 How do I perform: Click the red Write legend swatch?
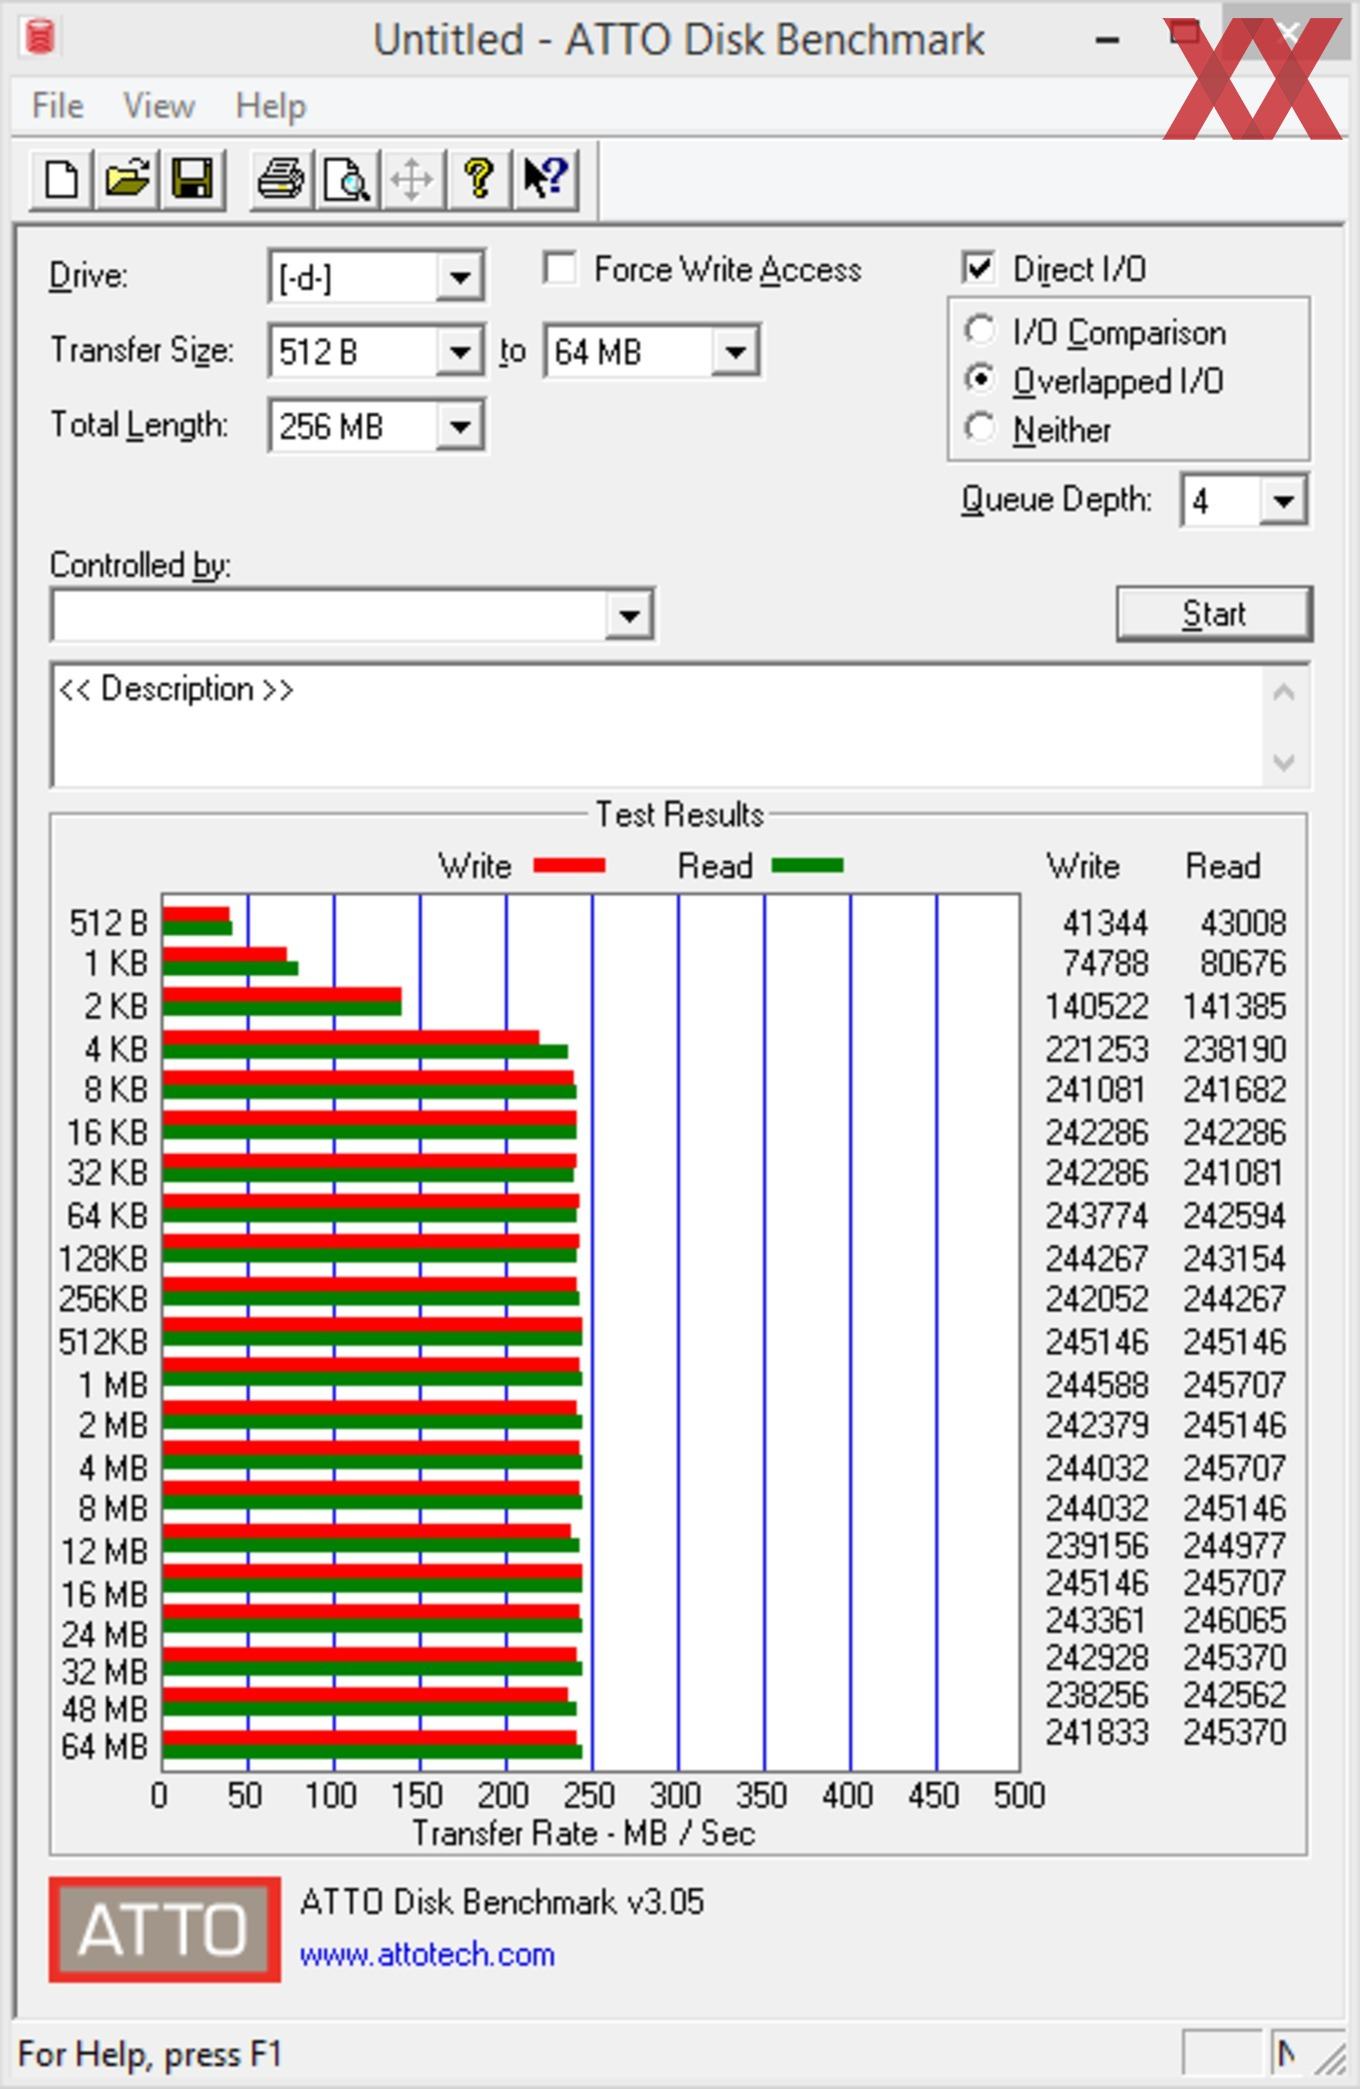click(x=569, y=865)
